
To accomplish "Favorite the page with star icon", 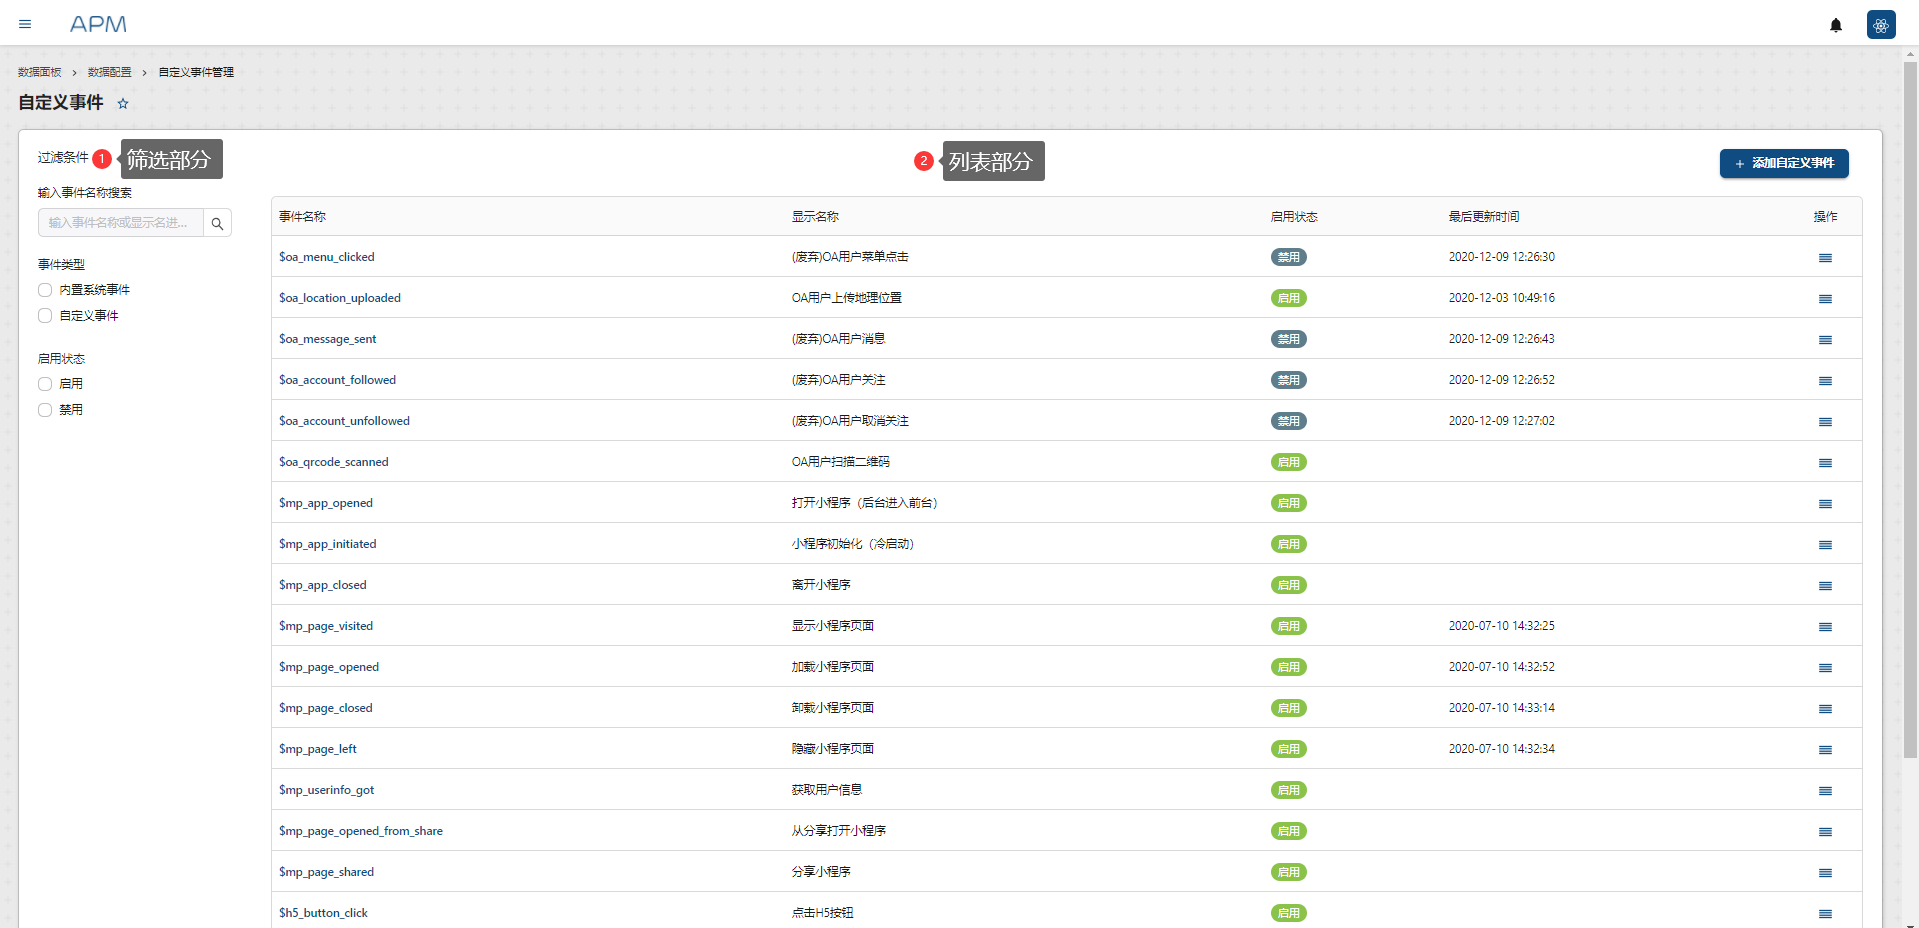I will [x=123, y=103].
